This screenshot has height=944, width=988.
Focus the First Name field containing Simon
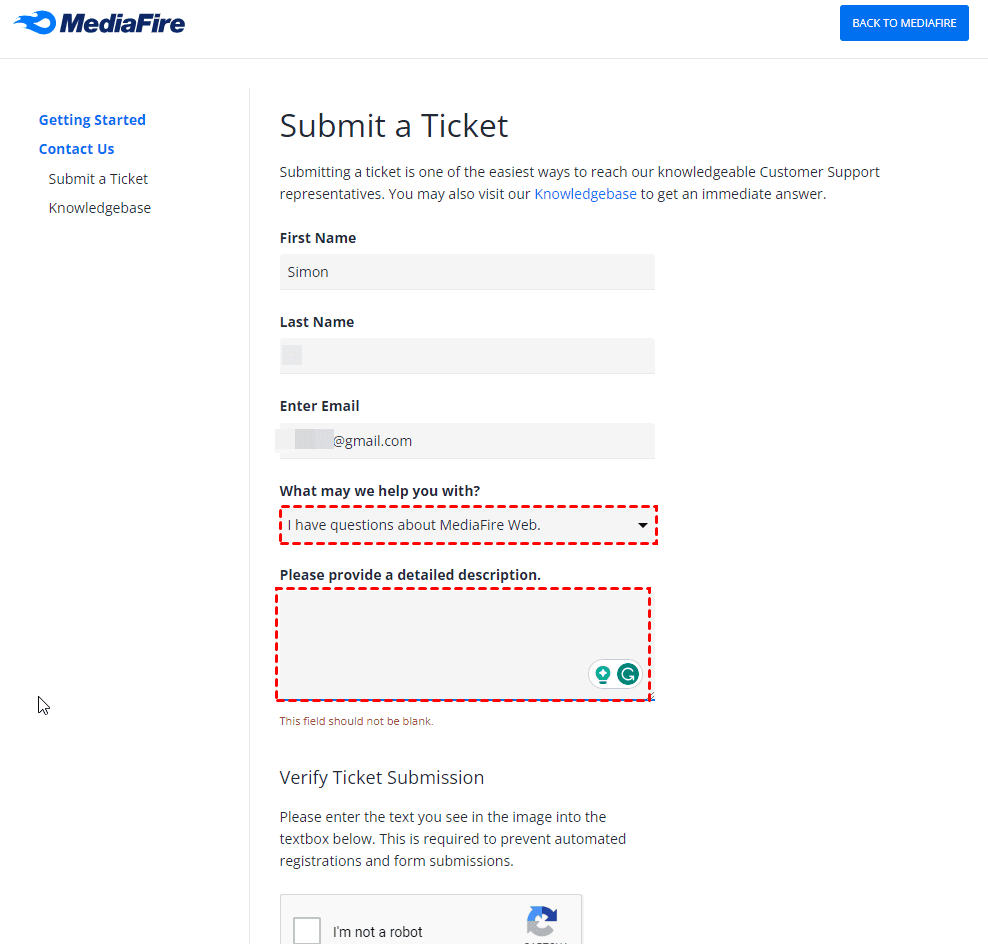pyautogui.click(x=467, y=272)
